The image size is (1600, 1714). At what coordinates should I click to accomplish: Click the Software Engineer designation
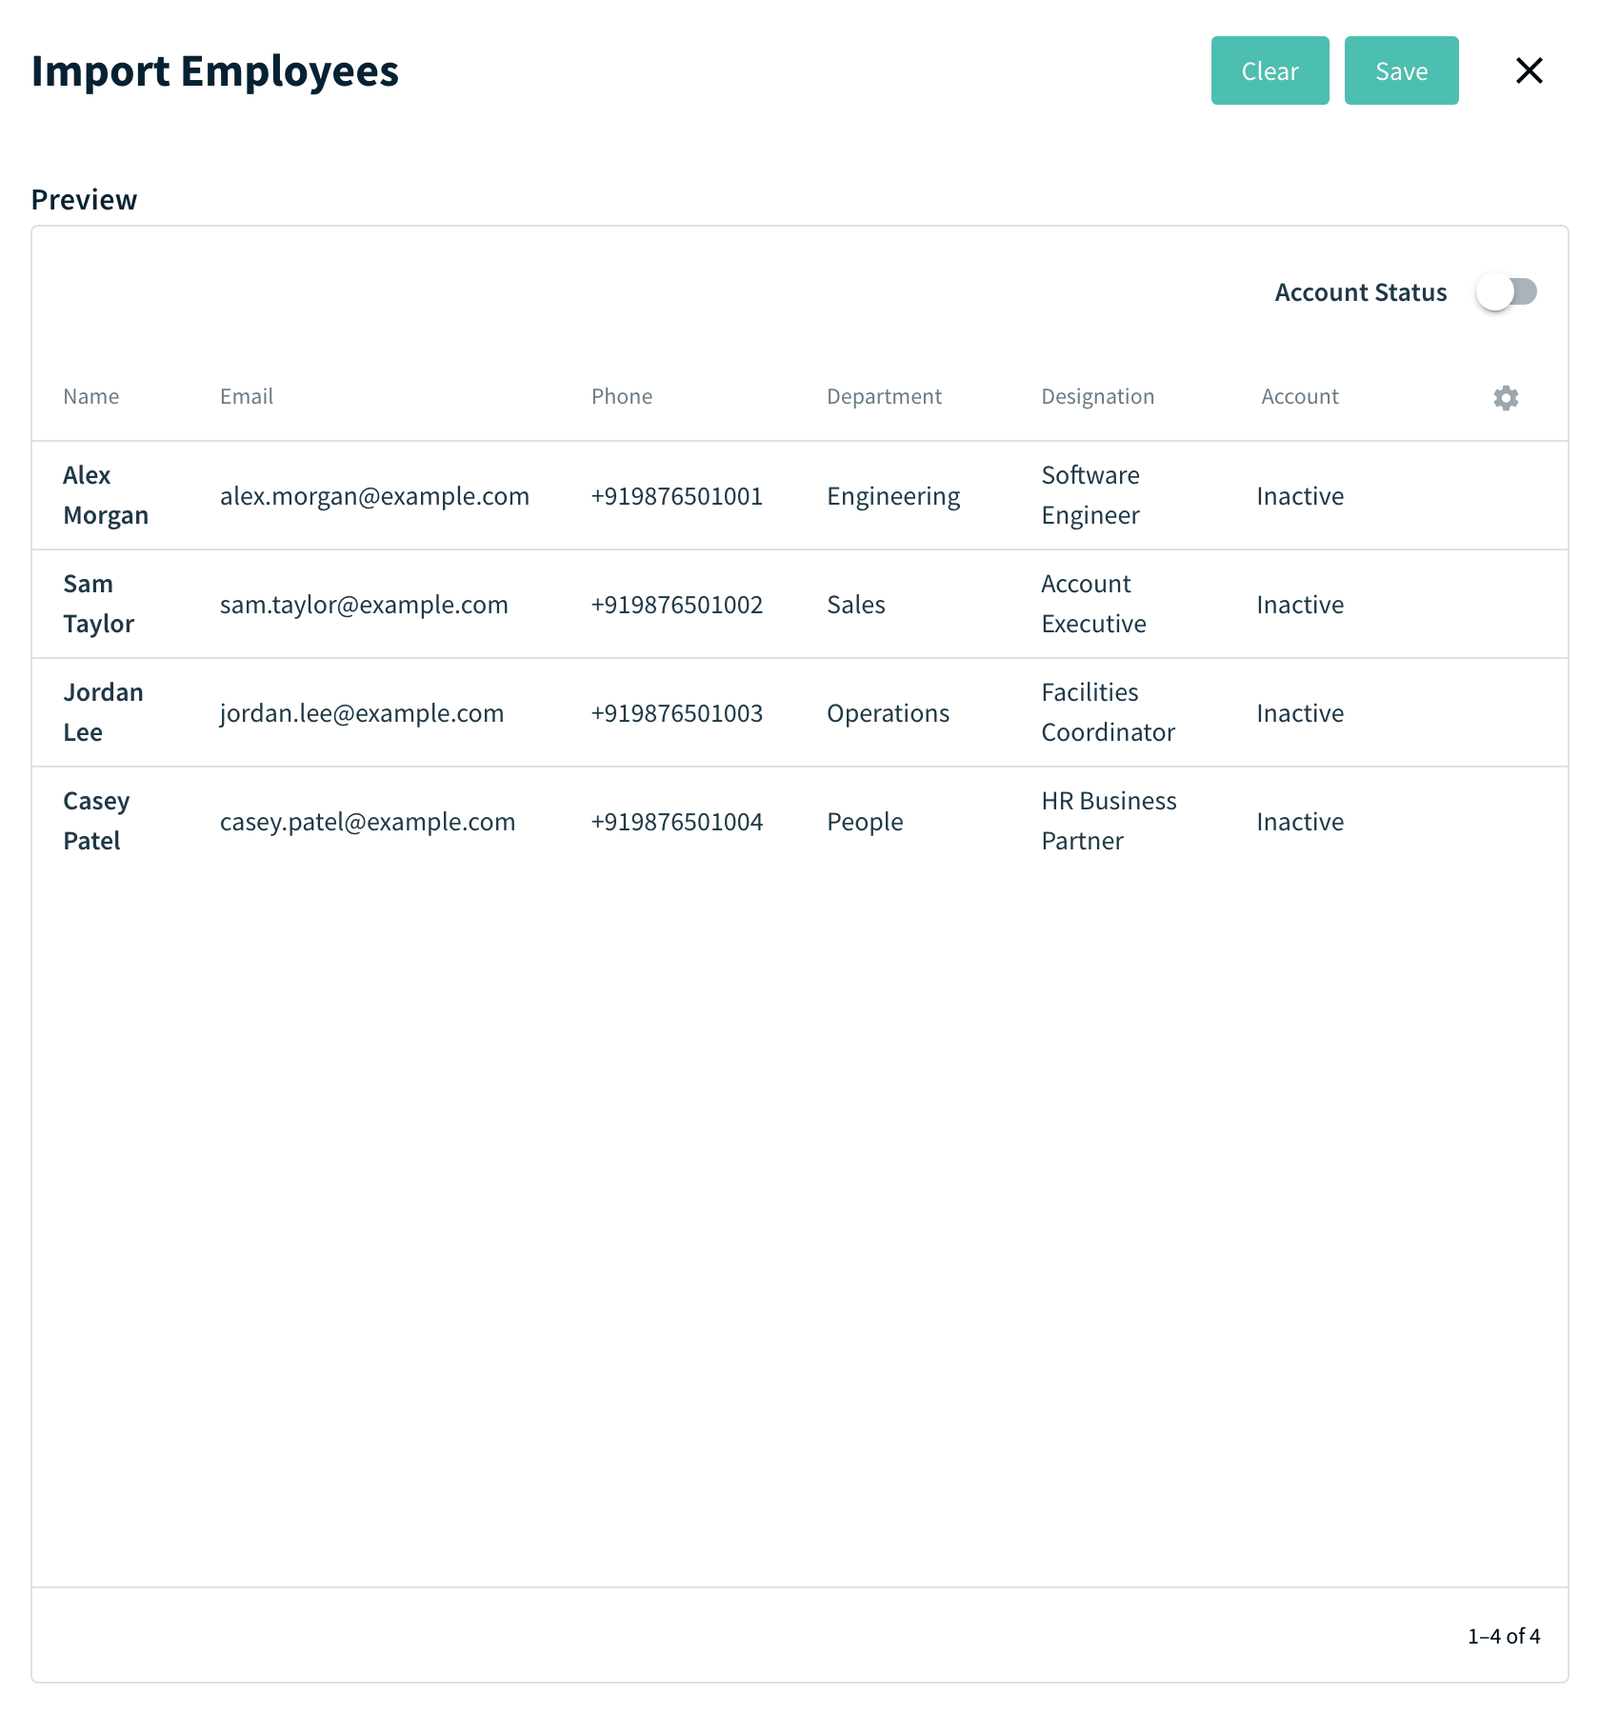[x=1090, y=495]
